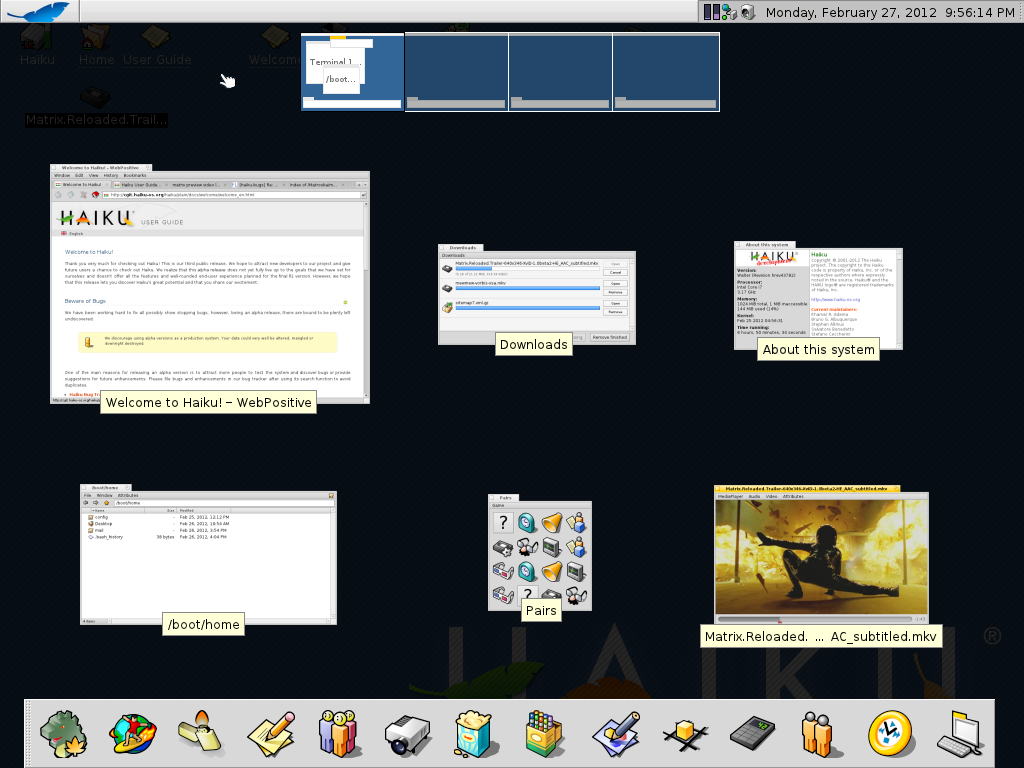
Task: Open the crayon box icon in dock
Action: coord(545,733)
